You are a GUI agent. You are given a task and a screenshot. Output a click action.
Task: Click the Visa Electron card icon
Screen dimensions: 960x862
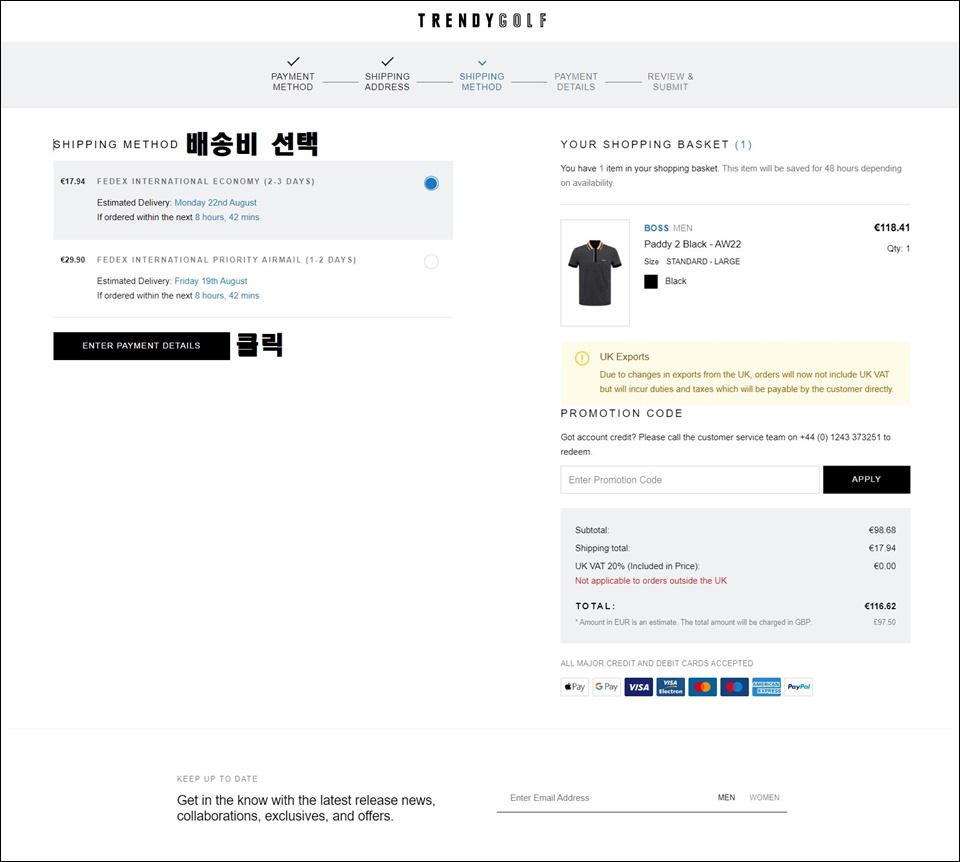point(670,687)
